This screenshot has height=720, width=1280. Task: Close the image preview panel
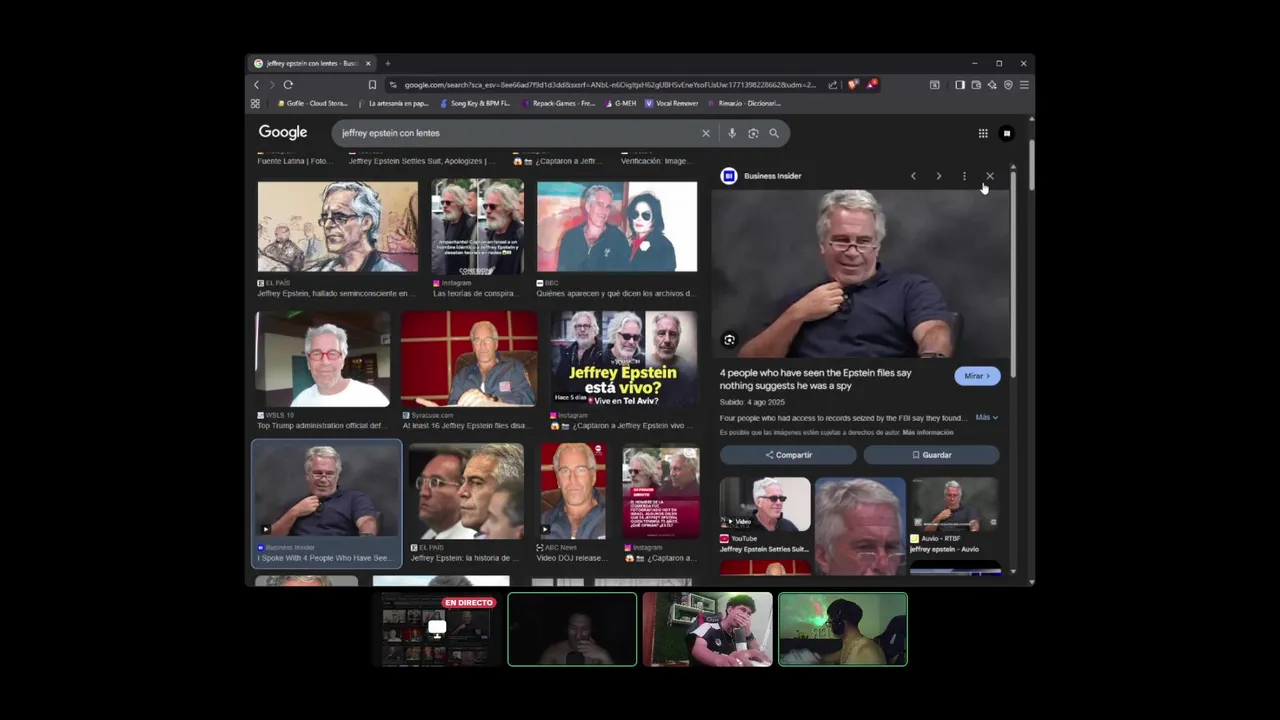coord(990,176)
